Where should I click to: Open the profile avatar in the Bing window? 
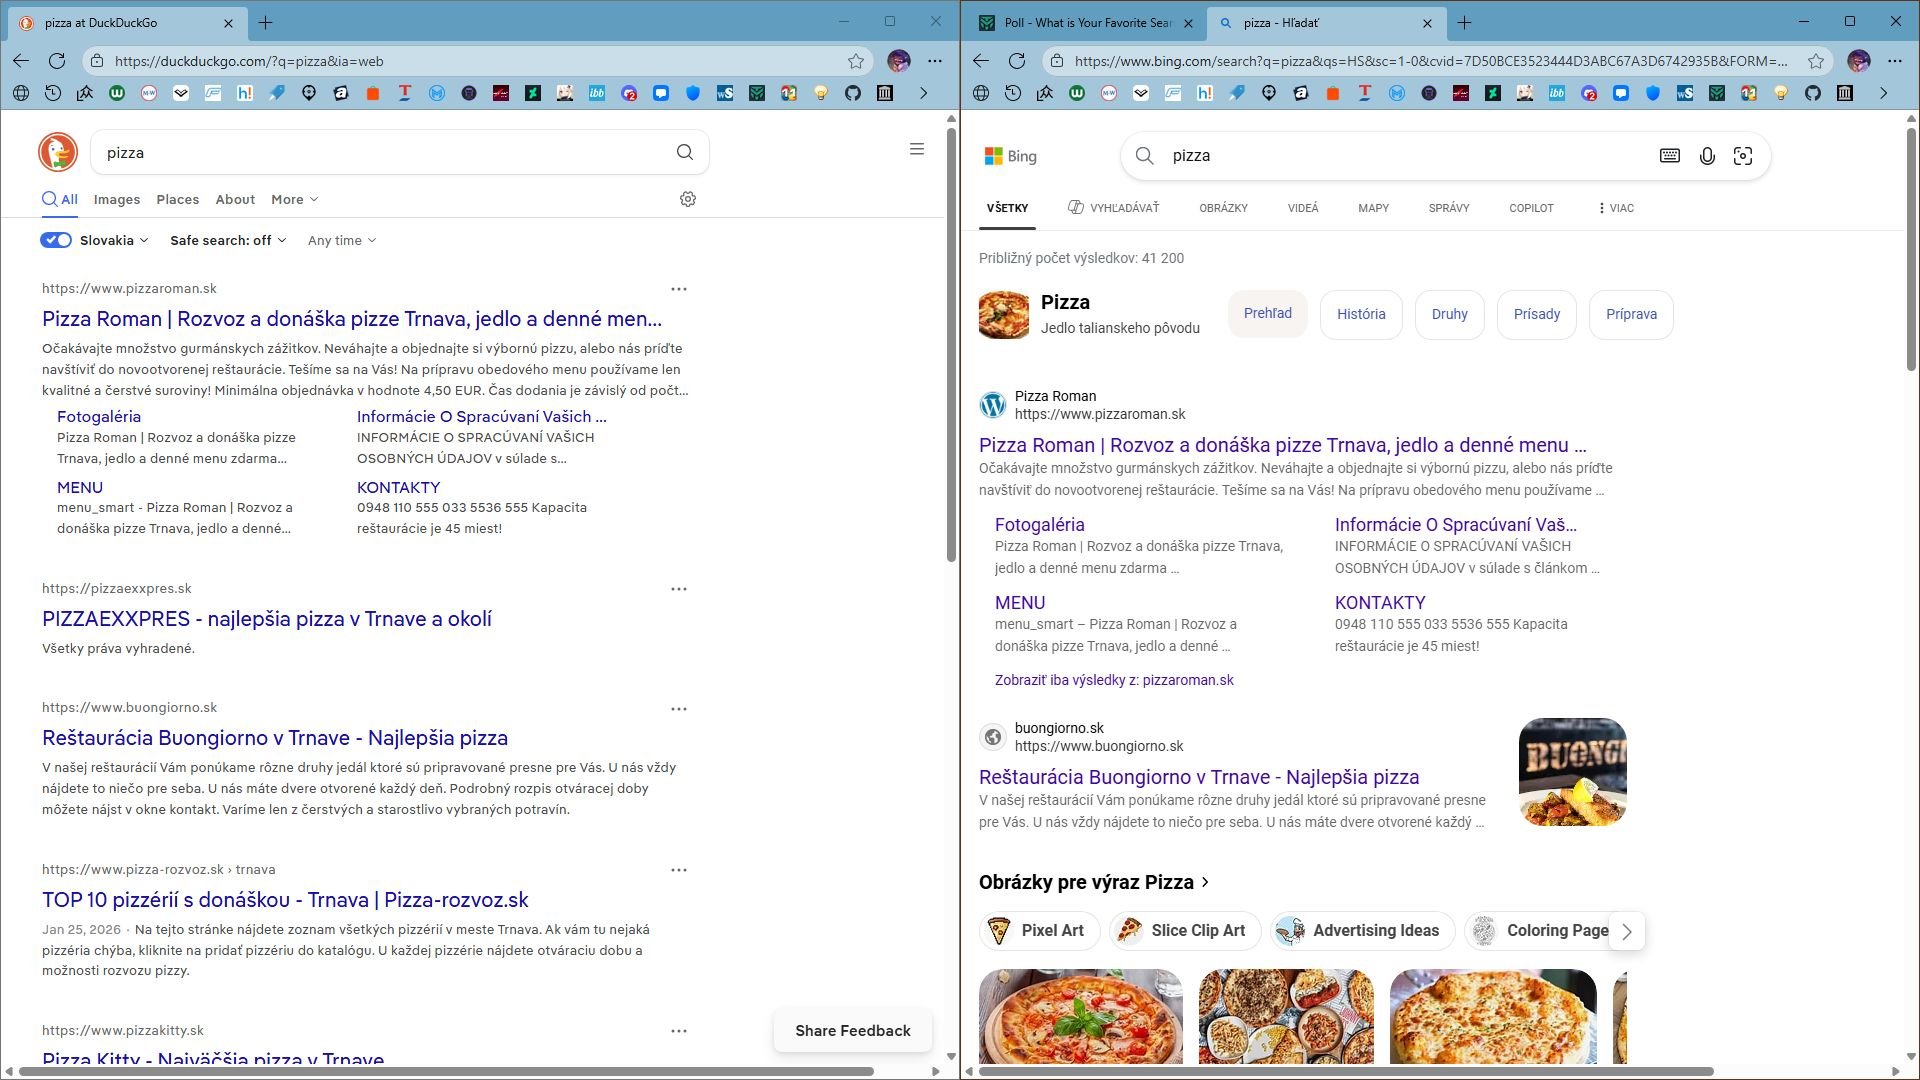point(1859,61)
